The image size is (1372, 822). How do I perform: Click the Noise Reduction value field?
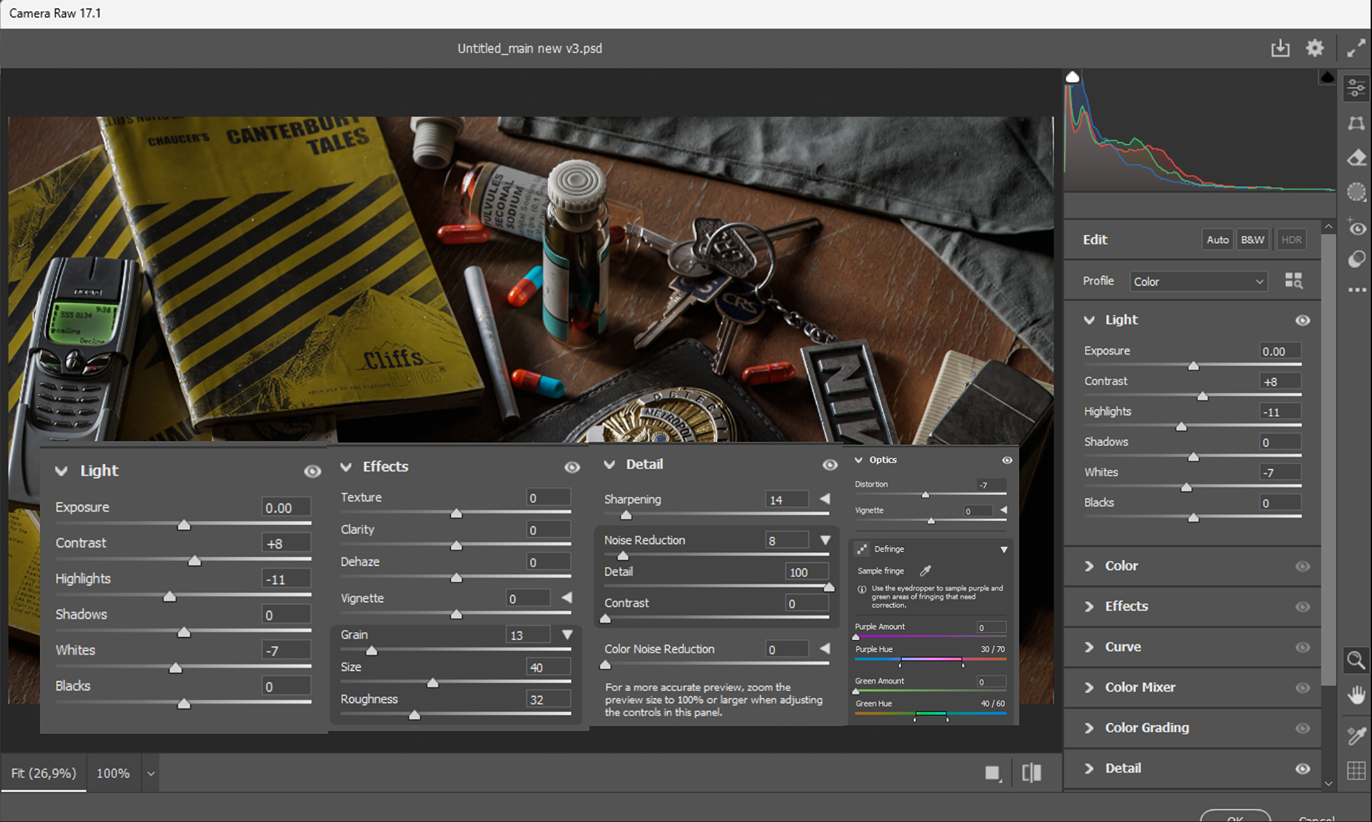(x=787, y=540)
